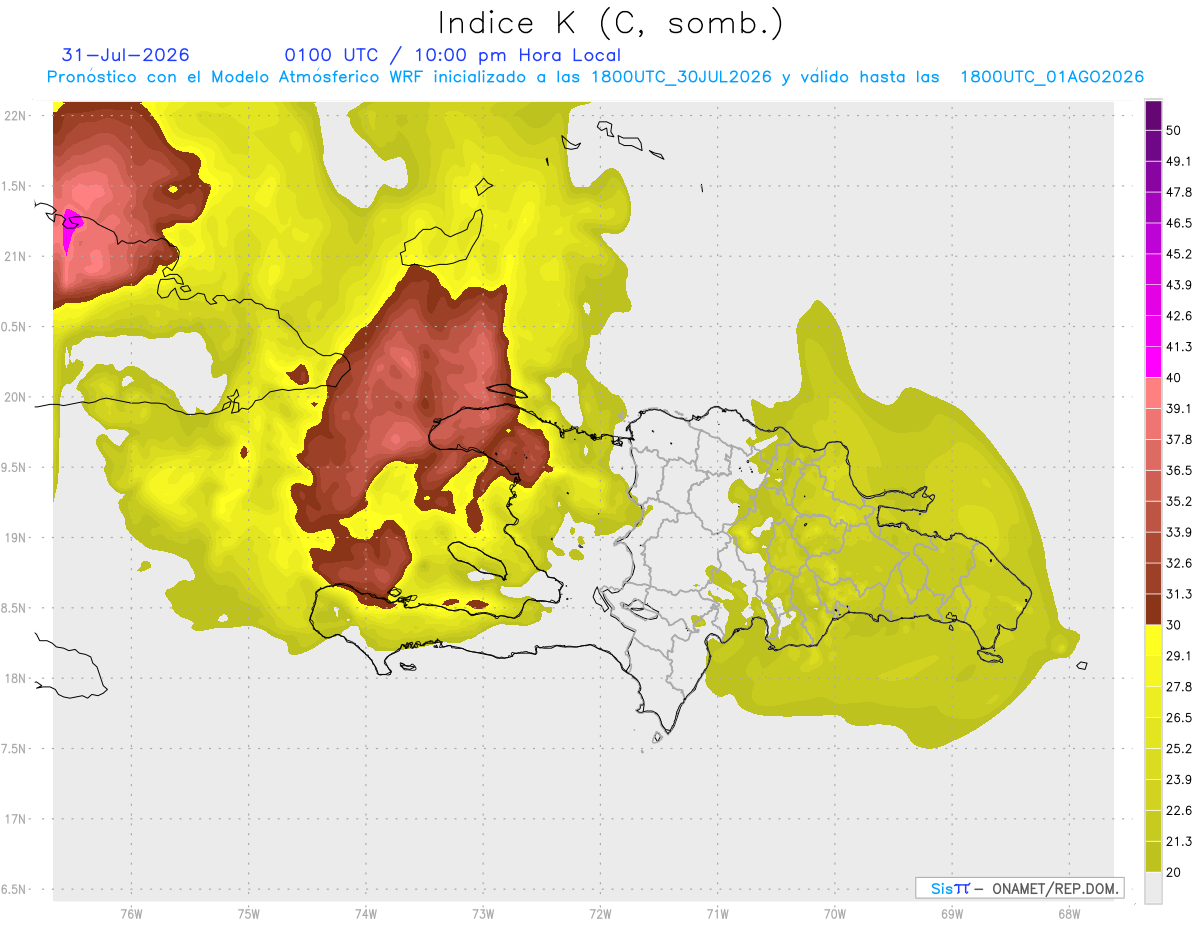Click the colorbar label '23.9'
This screenshot has width=1200, height=927.
[x=1179, y=779]
